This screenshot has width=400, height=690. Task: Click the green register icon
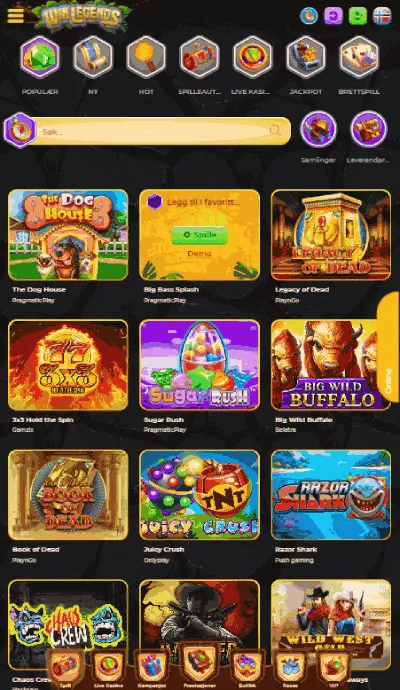point(357,16)
